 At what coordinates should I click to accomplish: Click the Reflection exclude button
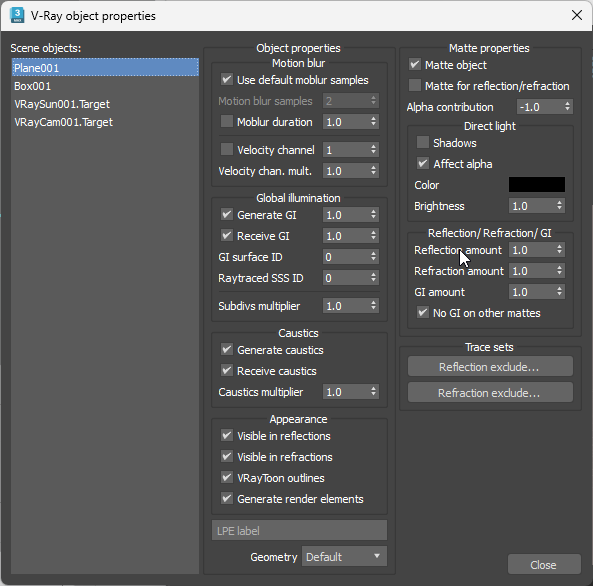click(x=490, y=367)
